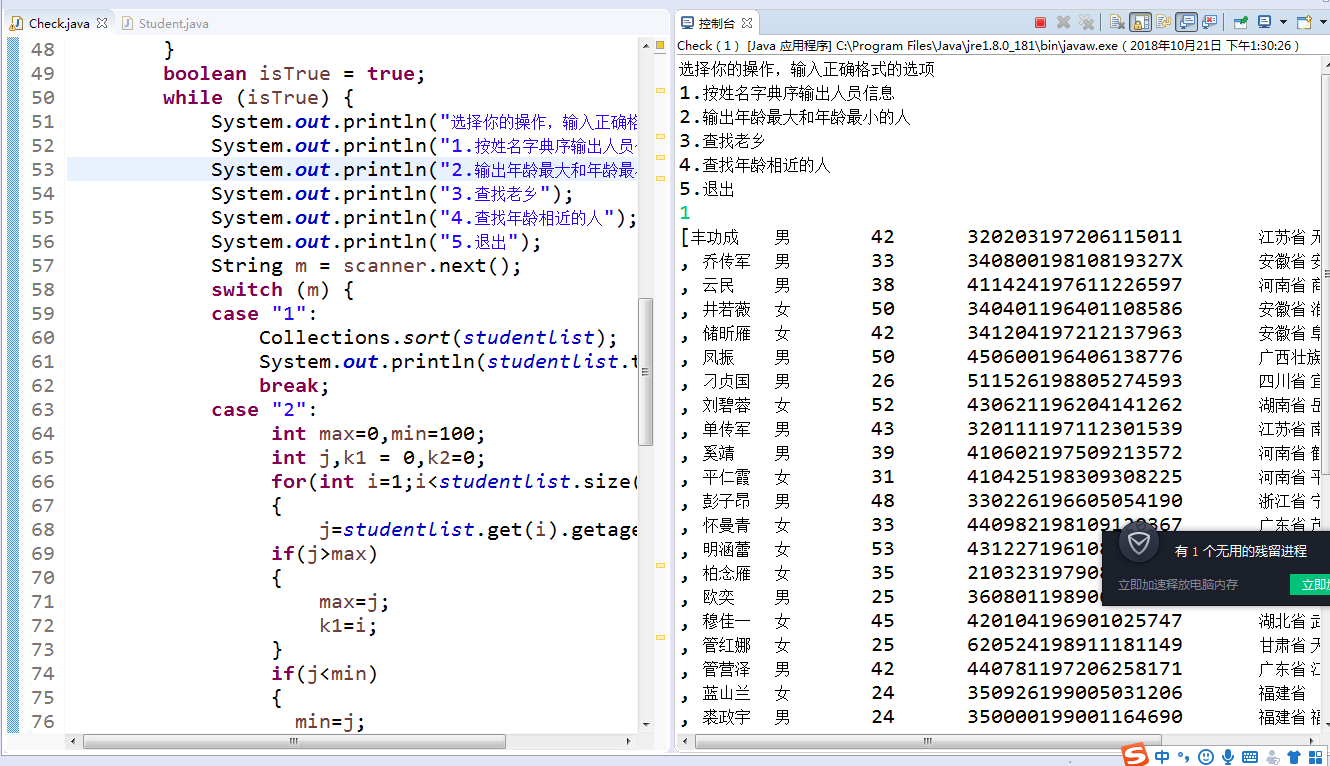Open the Open Console dropdown arrow
This screenshot has width=1330, height=766.
(1322, 22)
